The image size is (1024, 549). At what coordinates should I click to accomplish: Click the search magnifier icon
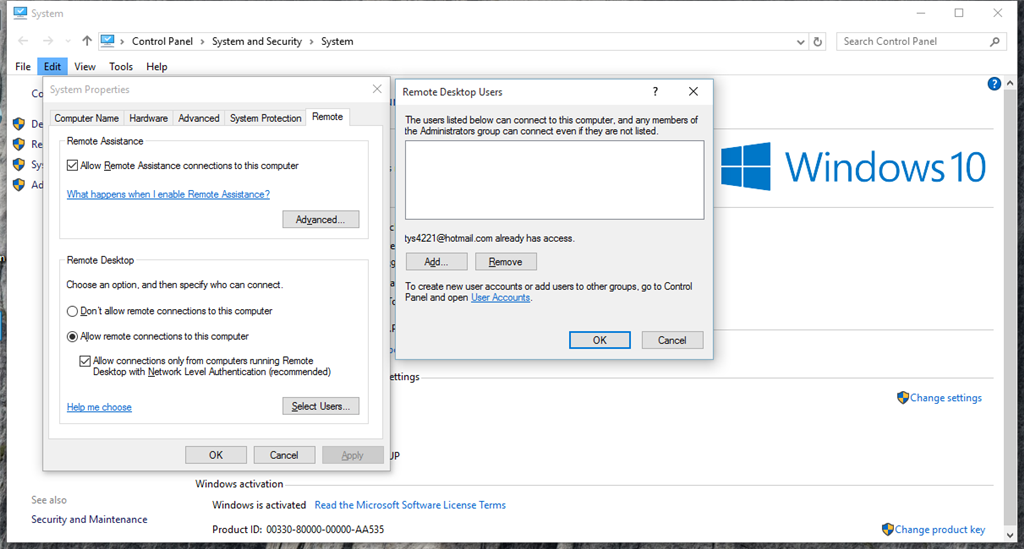click(995, 42)
